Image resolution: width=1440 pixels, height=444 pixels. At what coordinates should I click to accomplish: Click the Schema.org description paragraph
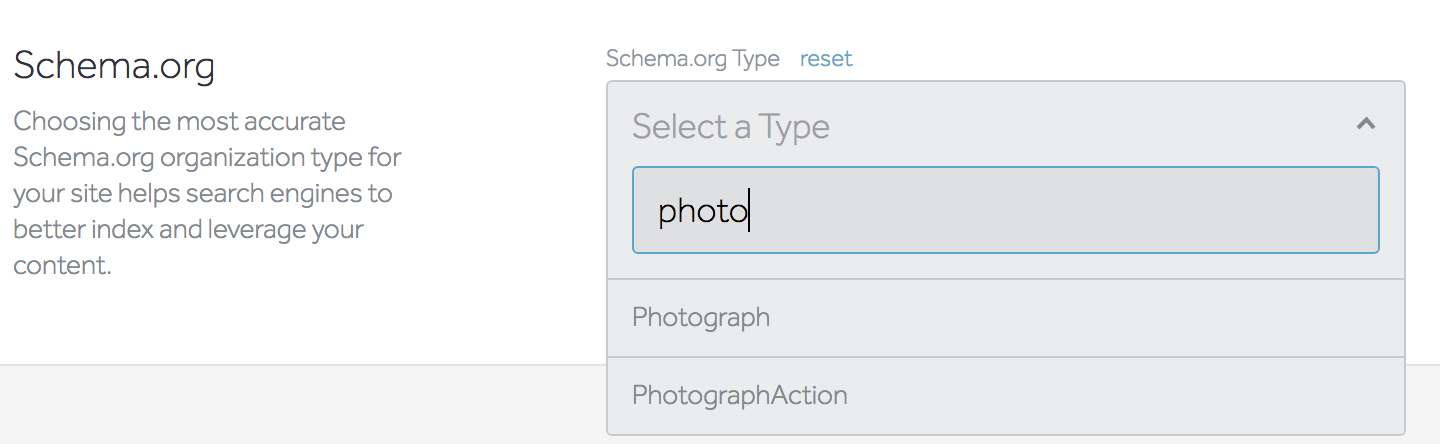point(207,193)
